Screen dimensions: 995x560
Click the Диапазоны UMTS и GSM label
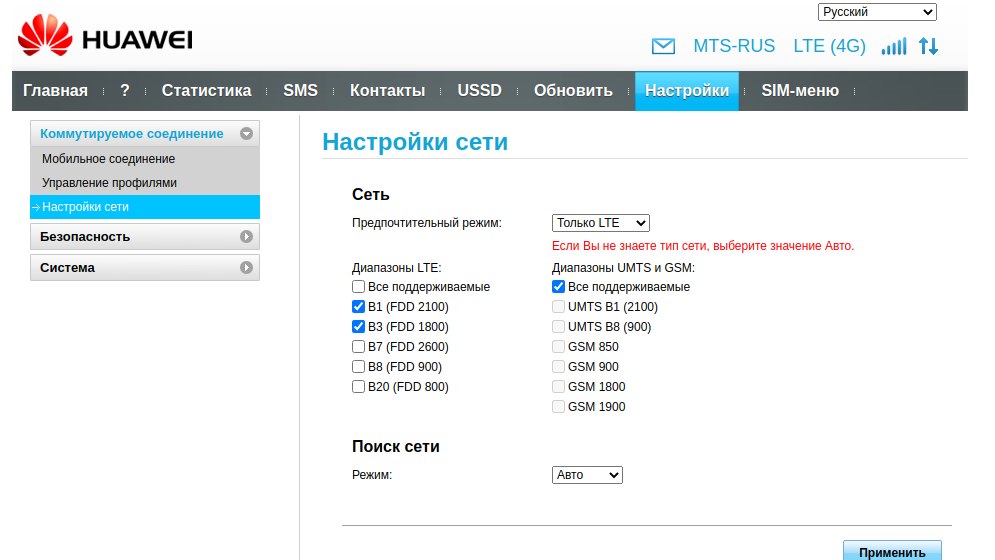[x=623, y=268]
